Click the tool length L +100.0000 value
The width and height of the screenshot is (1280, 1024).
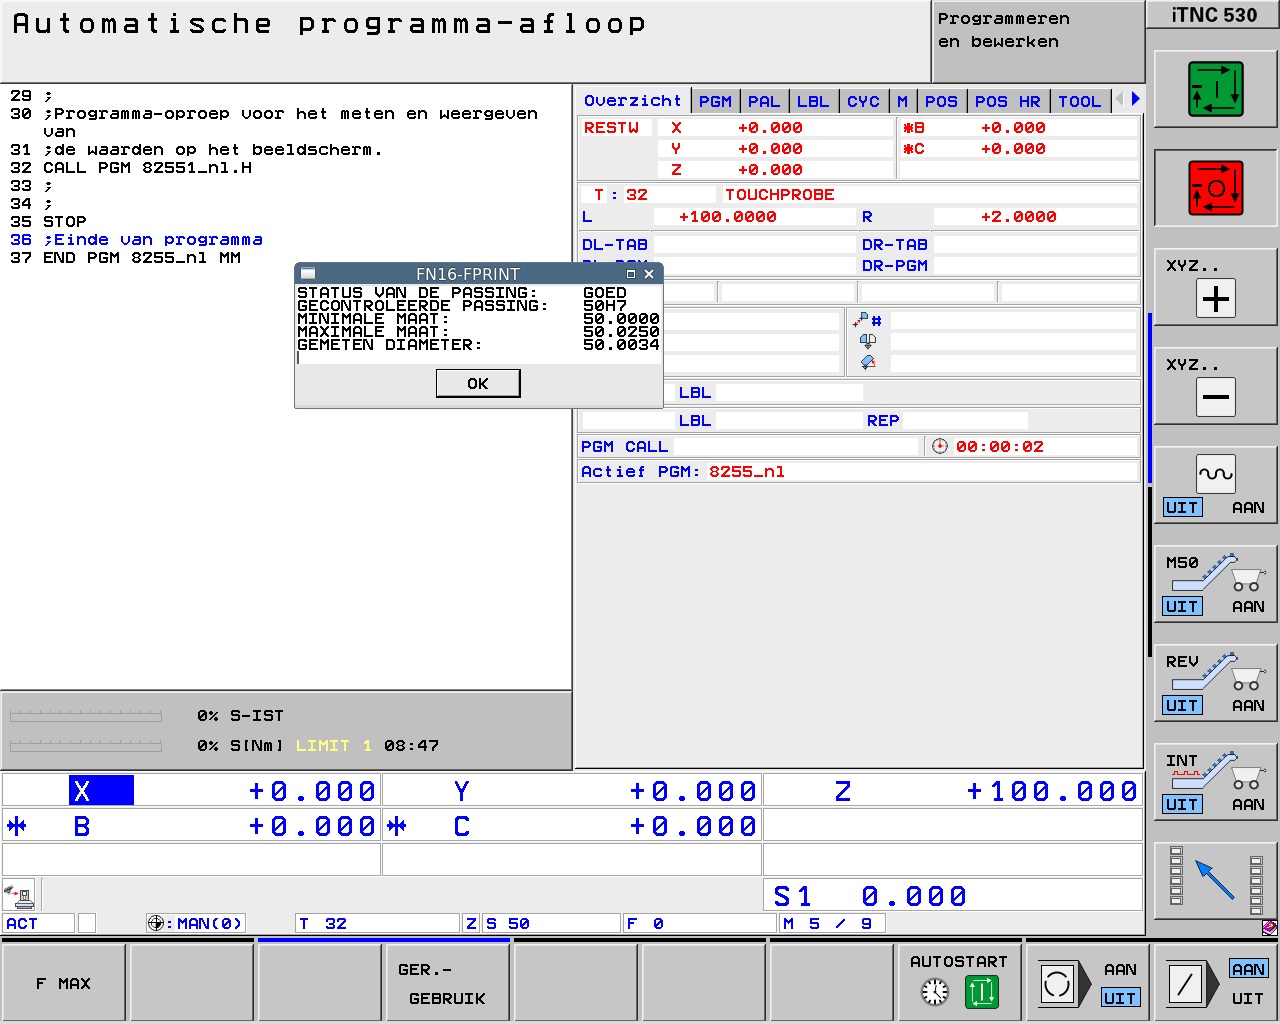point(727,217)
